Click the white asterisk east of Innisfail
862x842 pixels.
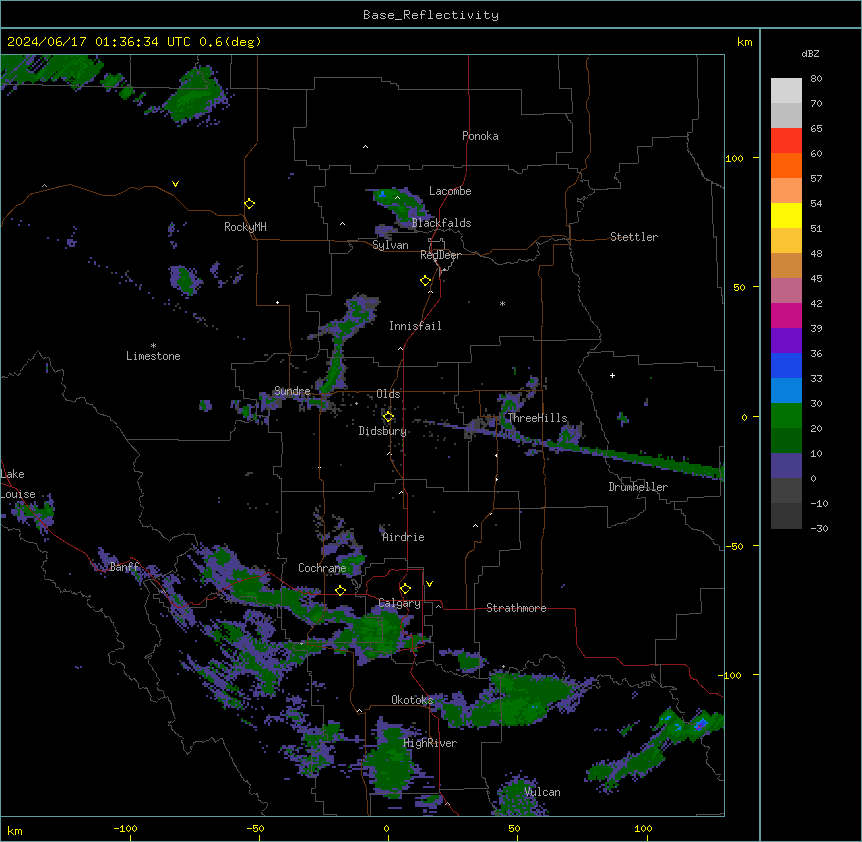(502, 303)
